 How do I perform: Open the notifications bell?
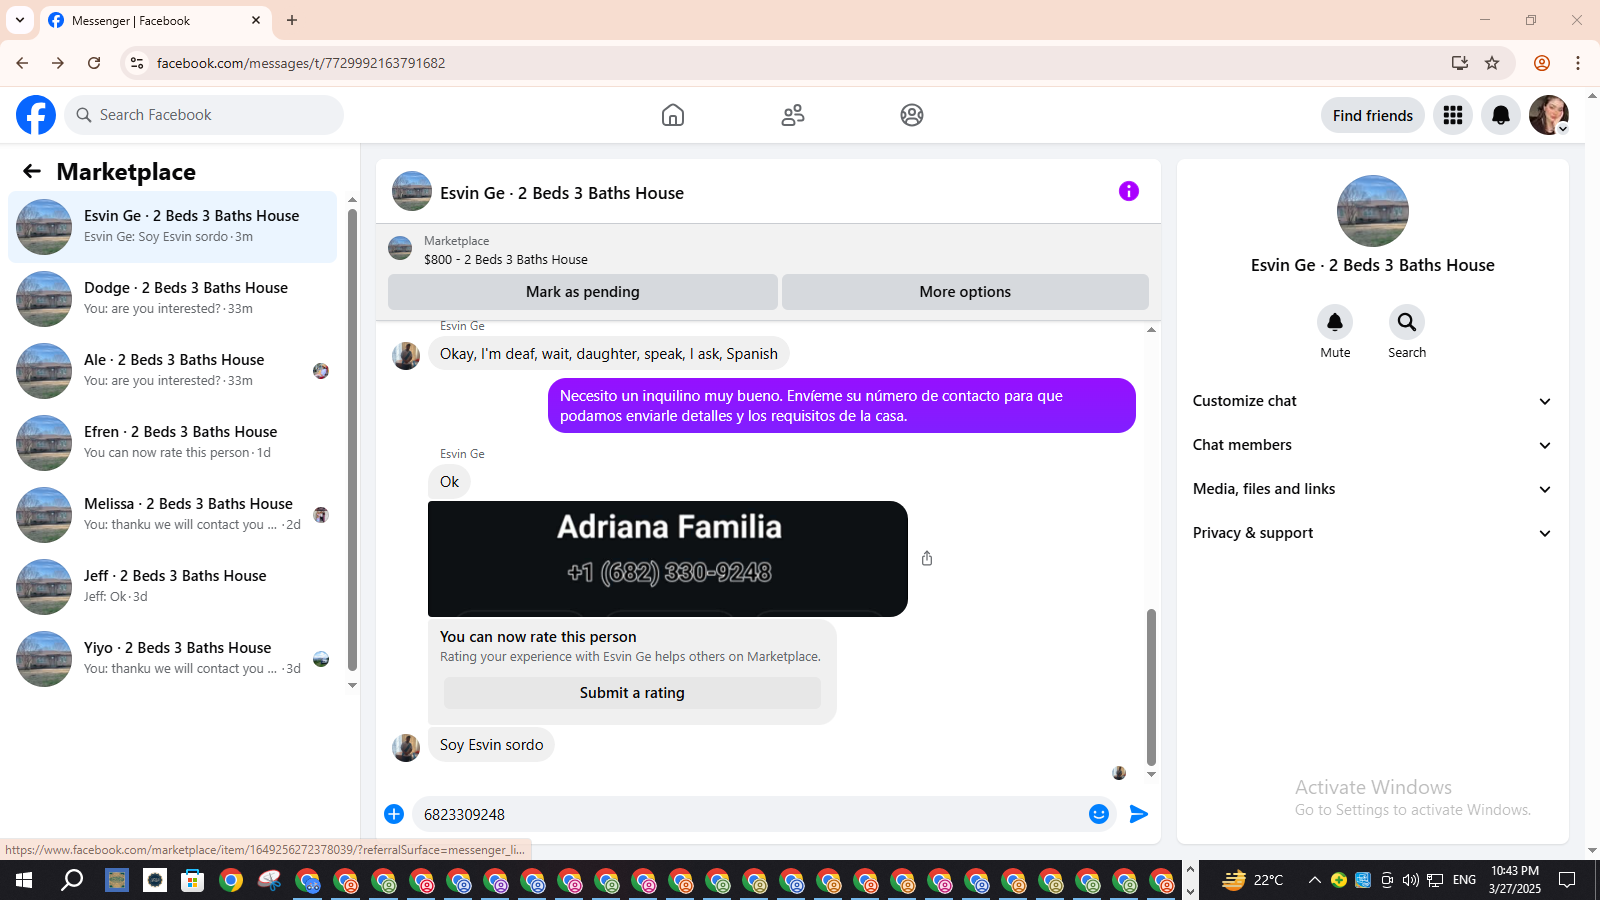(1501, 115)
